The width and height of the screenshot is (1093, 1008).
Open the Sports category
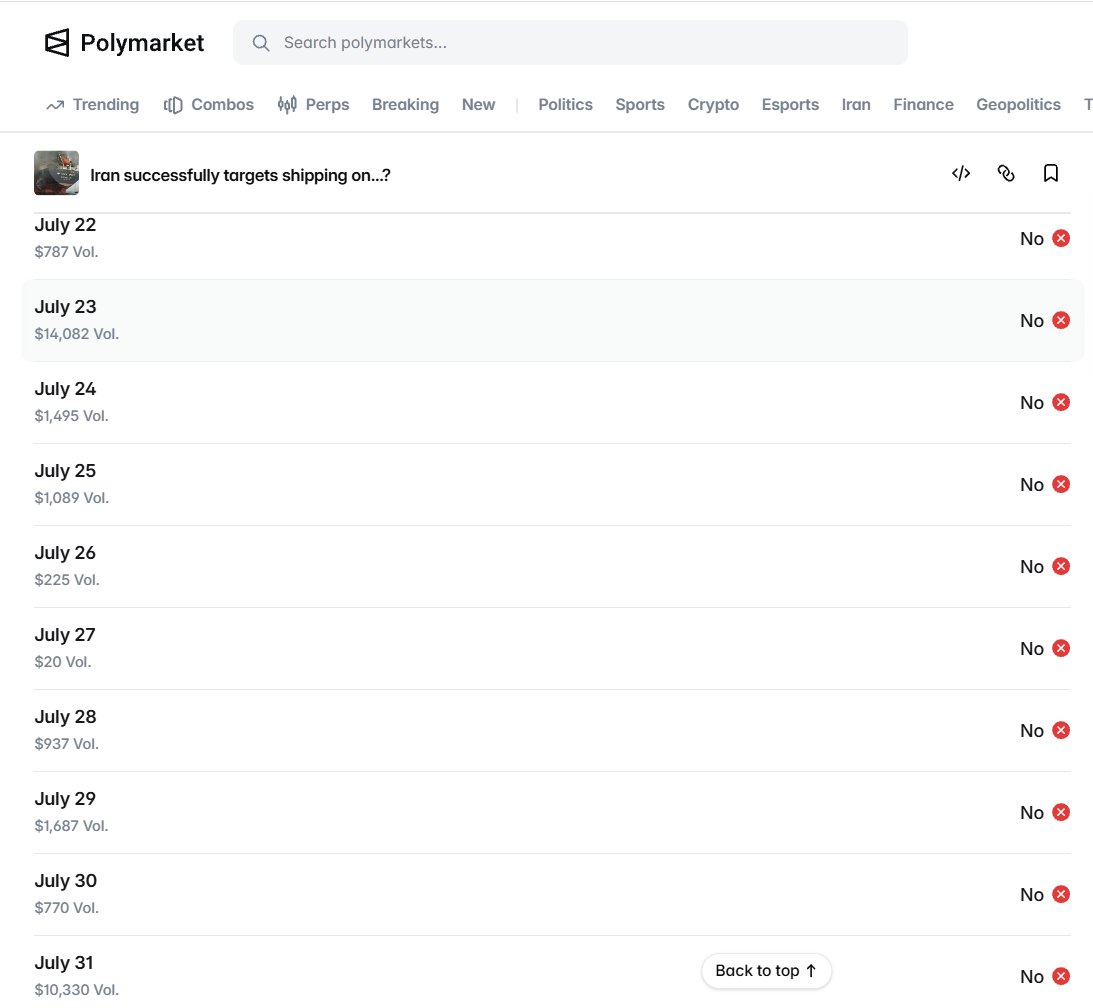pyautogui.click(x=640, y=105)
